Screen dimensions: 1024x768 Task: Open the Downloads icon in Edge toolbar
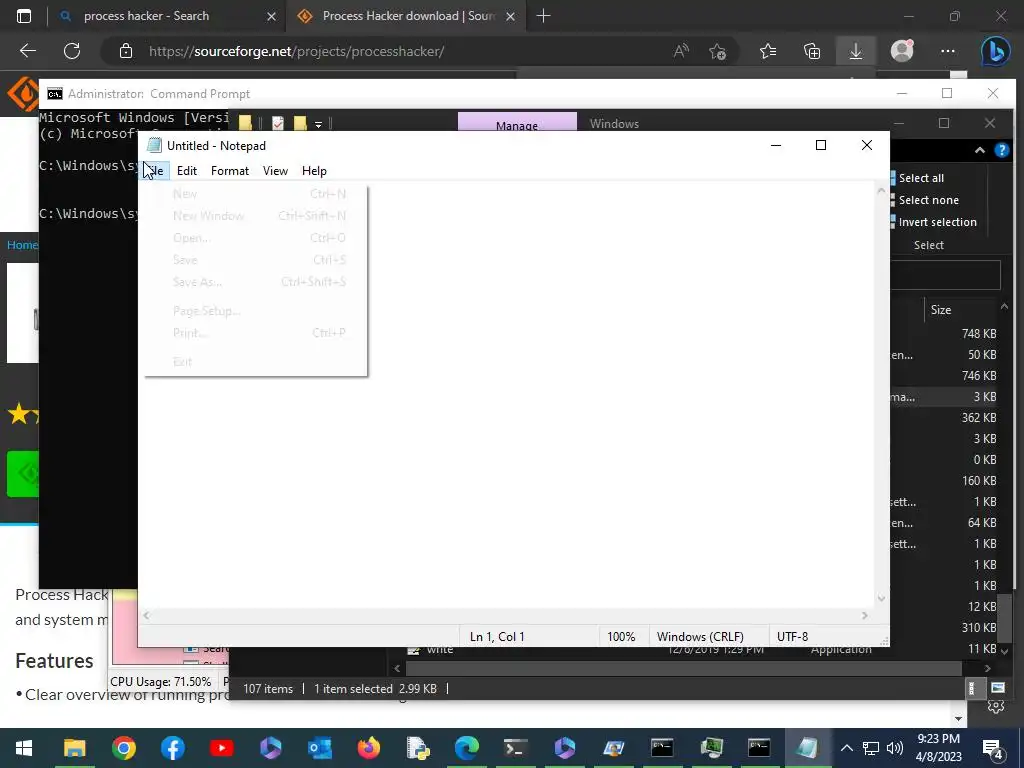pyautogui.click(x=856, y=51)
